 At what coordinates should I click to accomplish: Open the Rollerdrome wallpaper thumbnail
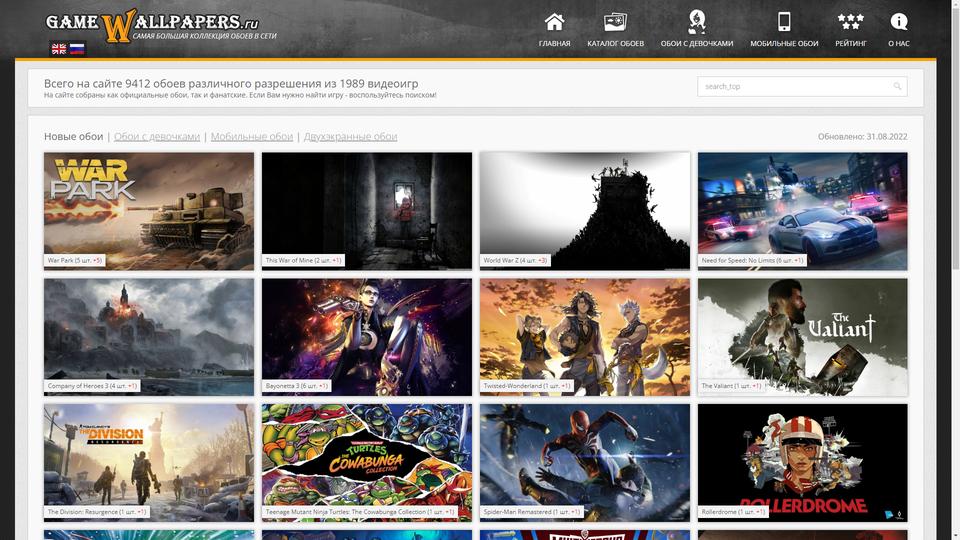pos(803,463)
